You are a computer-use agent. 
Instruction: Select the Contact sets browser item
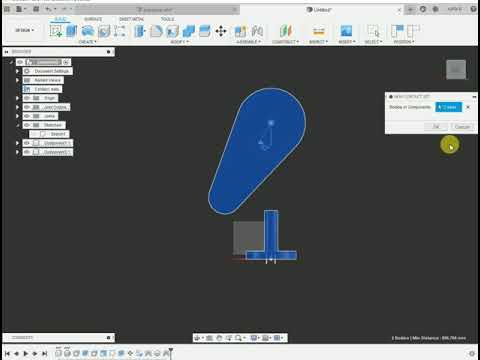click(x=42, y=89)
